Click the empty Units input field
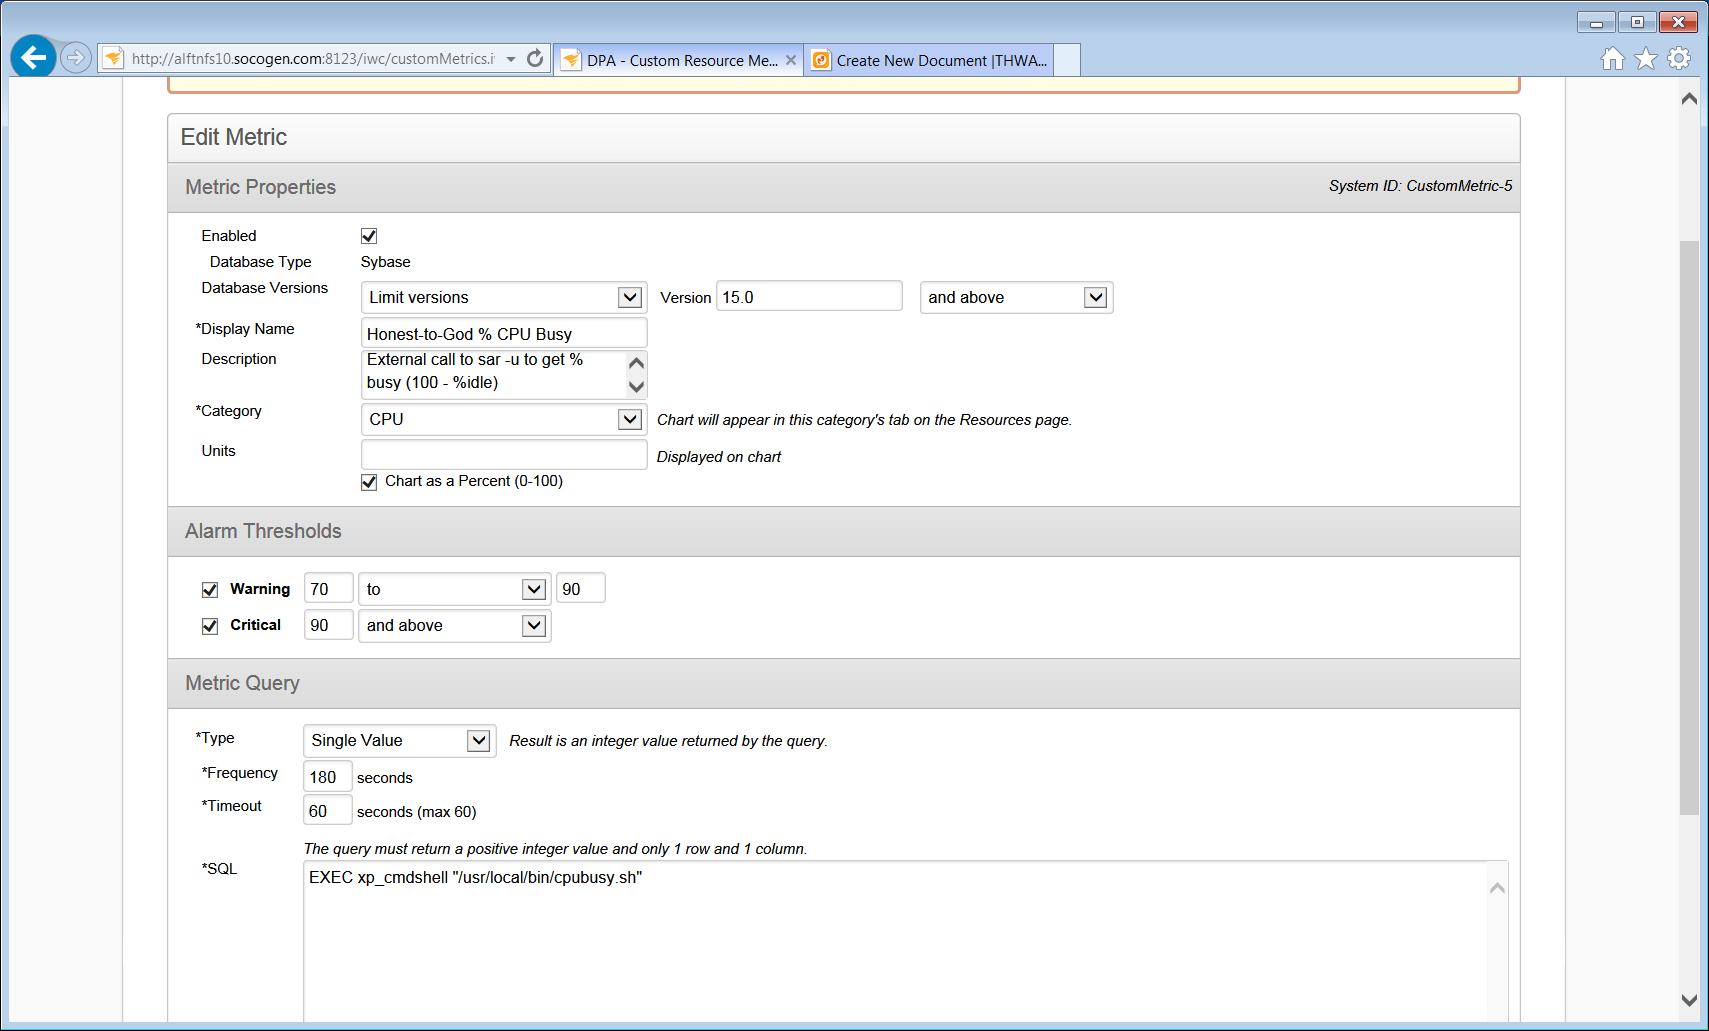This screenshot has height=1031, width=1709. (504, 455)
